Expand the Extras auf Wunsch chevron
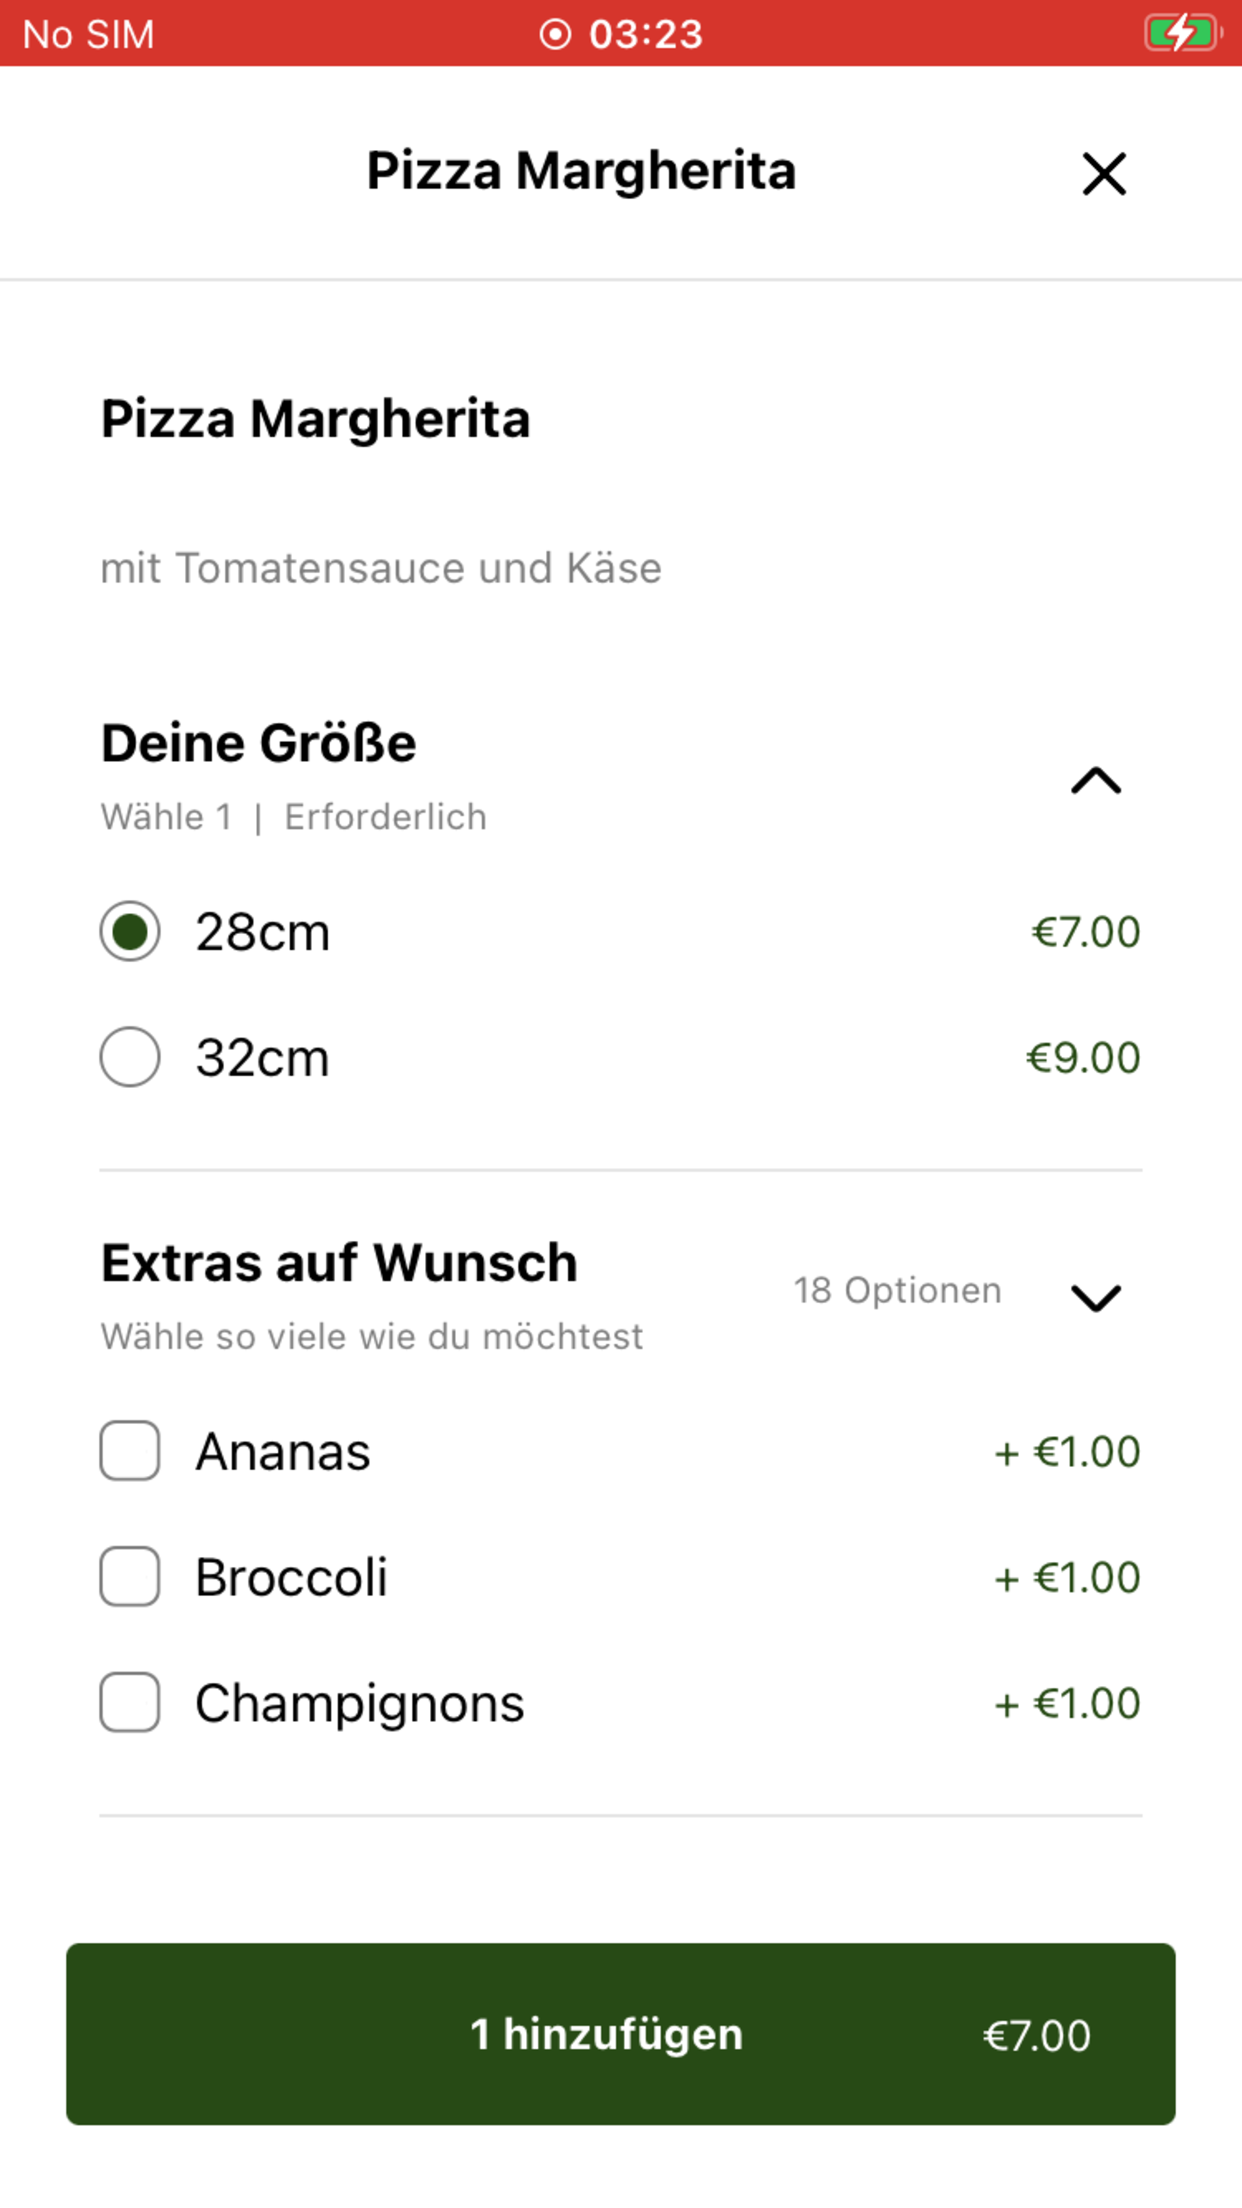The width and height of the screenshot is (1242, 2208). 1096,1298
